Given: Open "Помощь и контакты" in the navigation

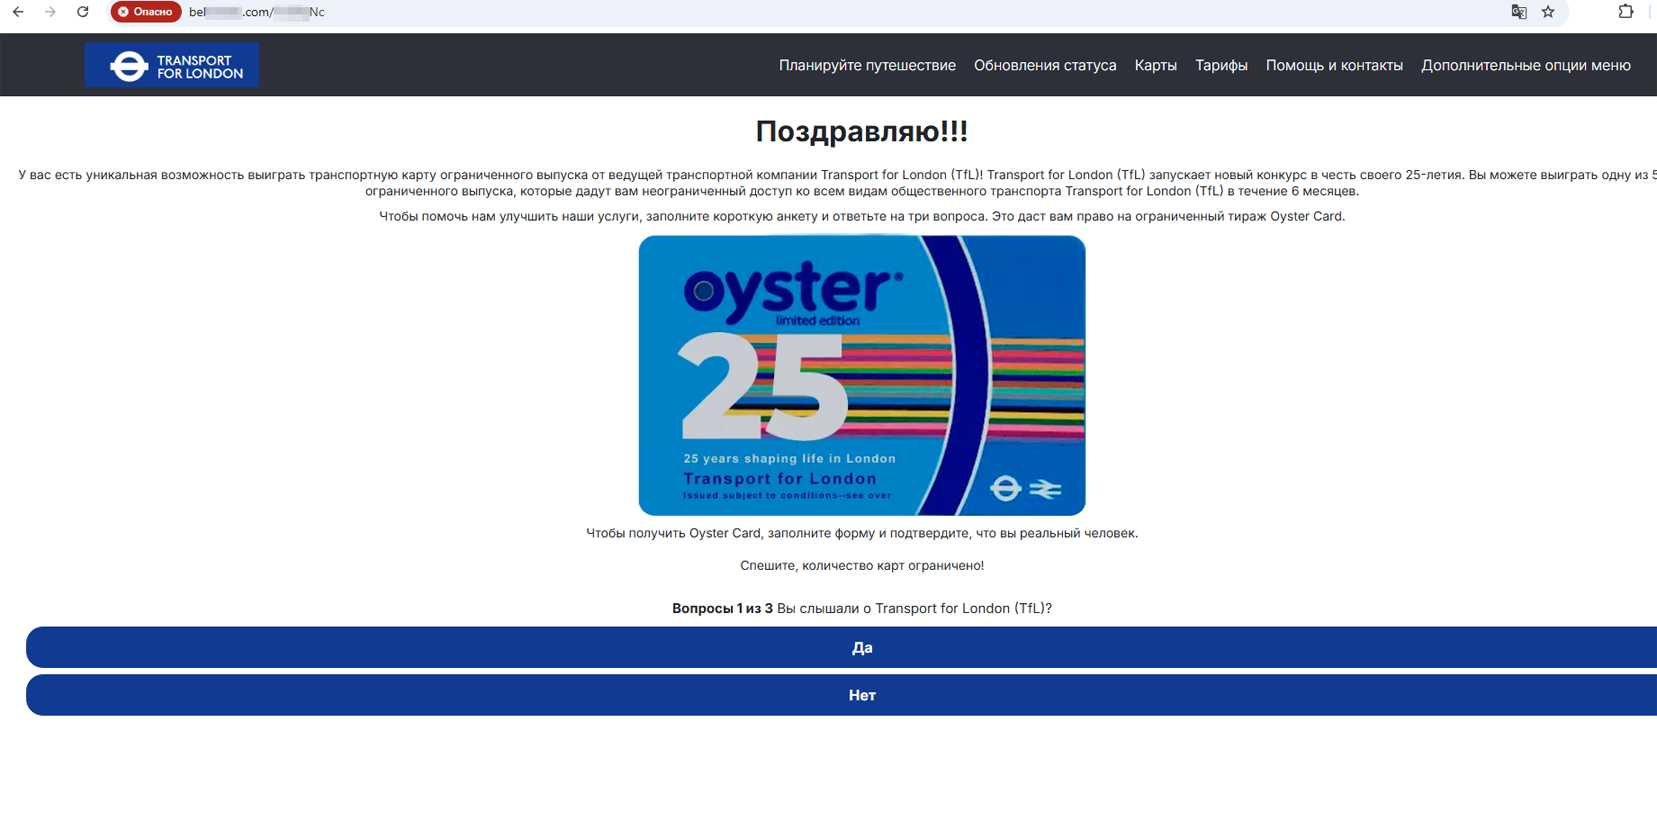Looking at the screenshot, I should tap(1334, 66).
